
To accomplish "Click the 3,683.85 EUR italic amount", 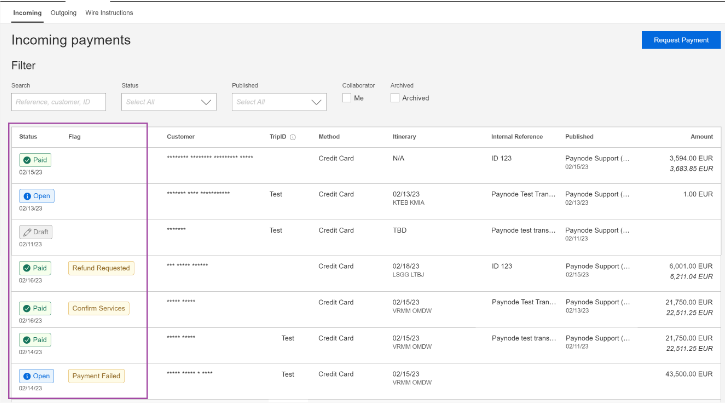I will 691,169.
